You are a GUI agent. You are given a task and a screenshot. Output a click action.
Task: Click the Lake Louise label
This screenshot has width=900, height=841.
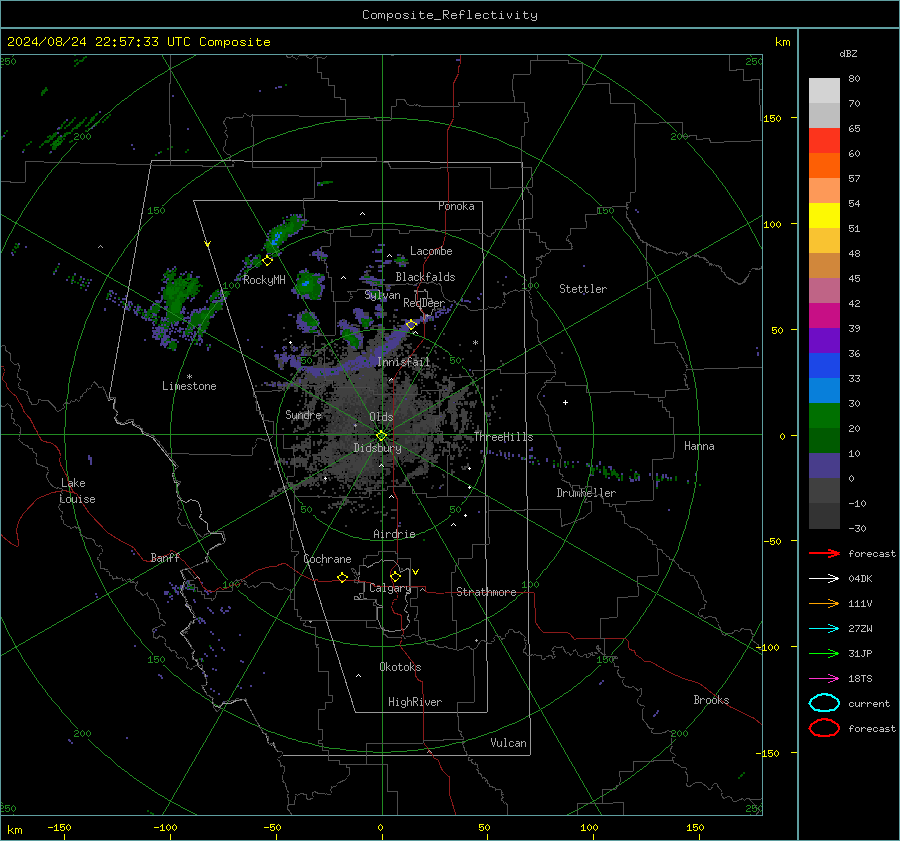click(x=78, y=491)
